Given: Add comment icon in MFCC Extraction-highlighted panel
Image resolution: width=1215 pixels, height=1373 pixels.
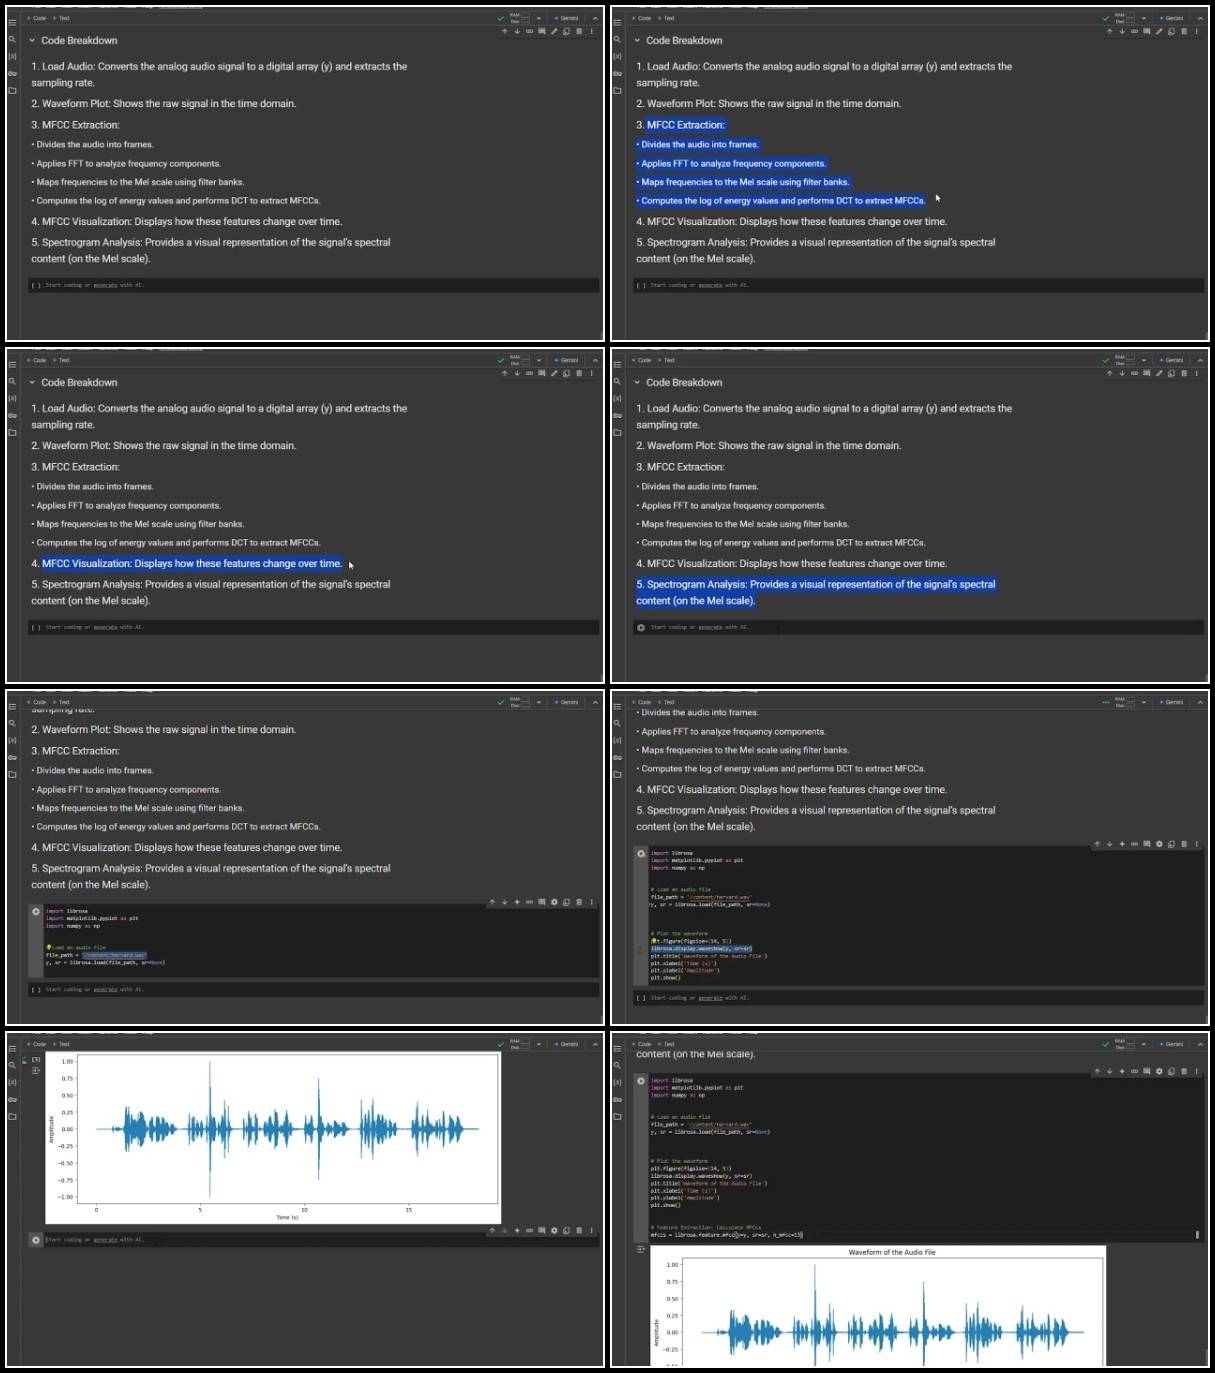Looking at the screenshot, I should coord(1147,31).
